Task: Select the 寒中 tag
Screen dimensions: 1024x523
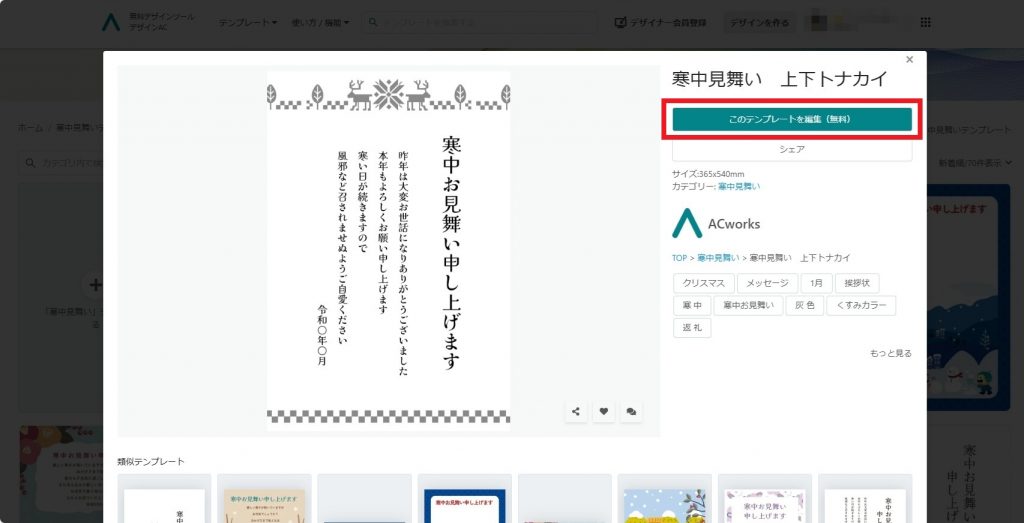Action: (x=692, y=306)
